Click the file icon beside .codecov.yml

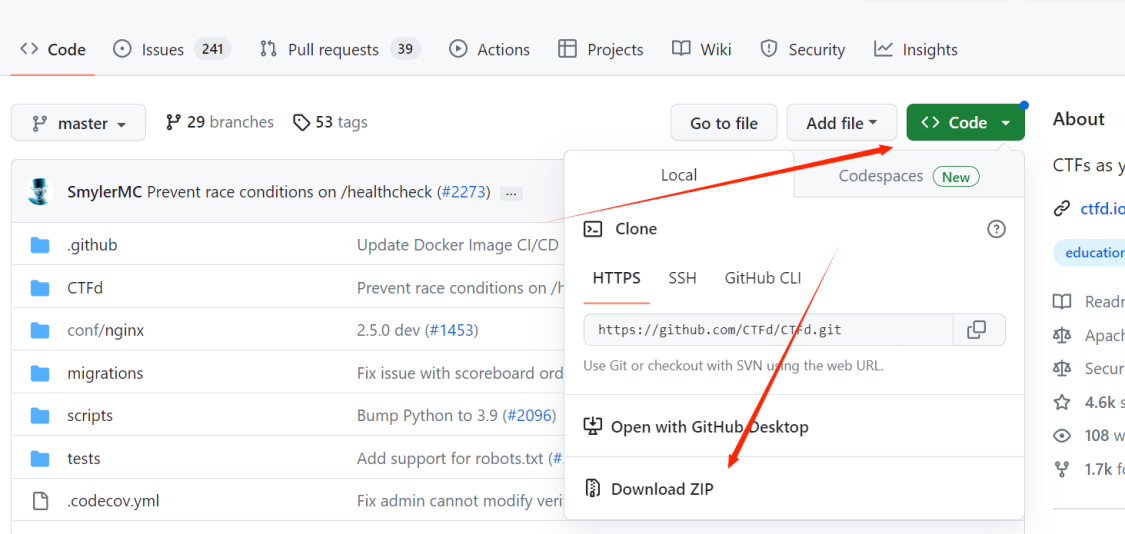click(40, 501)
